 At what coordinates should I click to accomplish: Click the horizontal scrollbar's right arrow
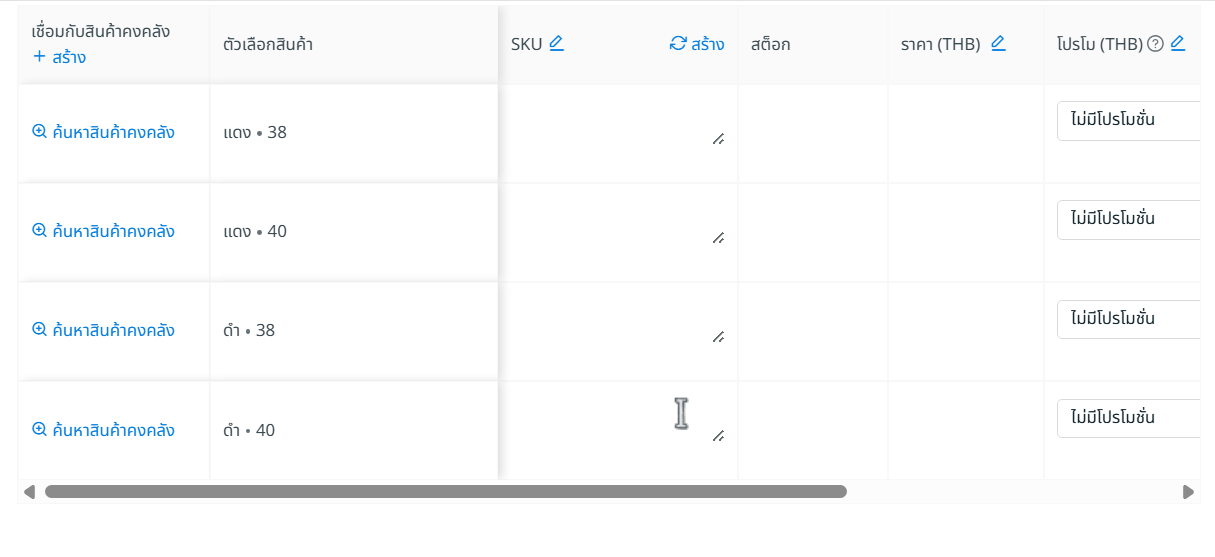pyautogui.click(x=1188, y=492)
